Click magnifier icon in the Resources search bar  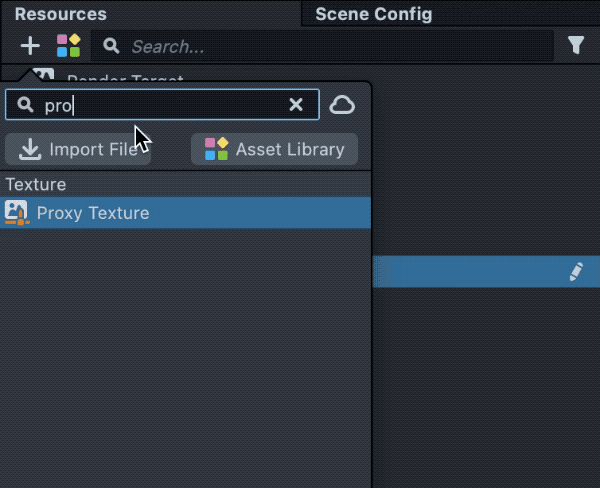112,46
